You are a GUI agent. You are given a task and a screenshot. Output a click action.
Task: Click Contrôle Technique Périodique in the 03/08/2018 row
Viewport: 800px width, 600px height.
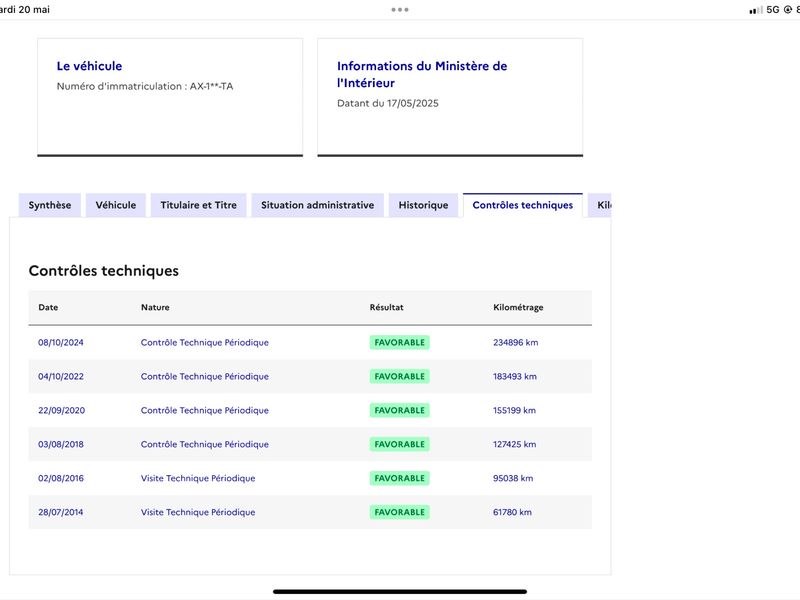click(205, 444)
